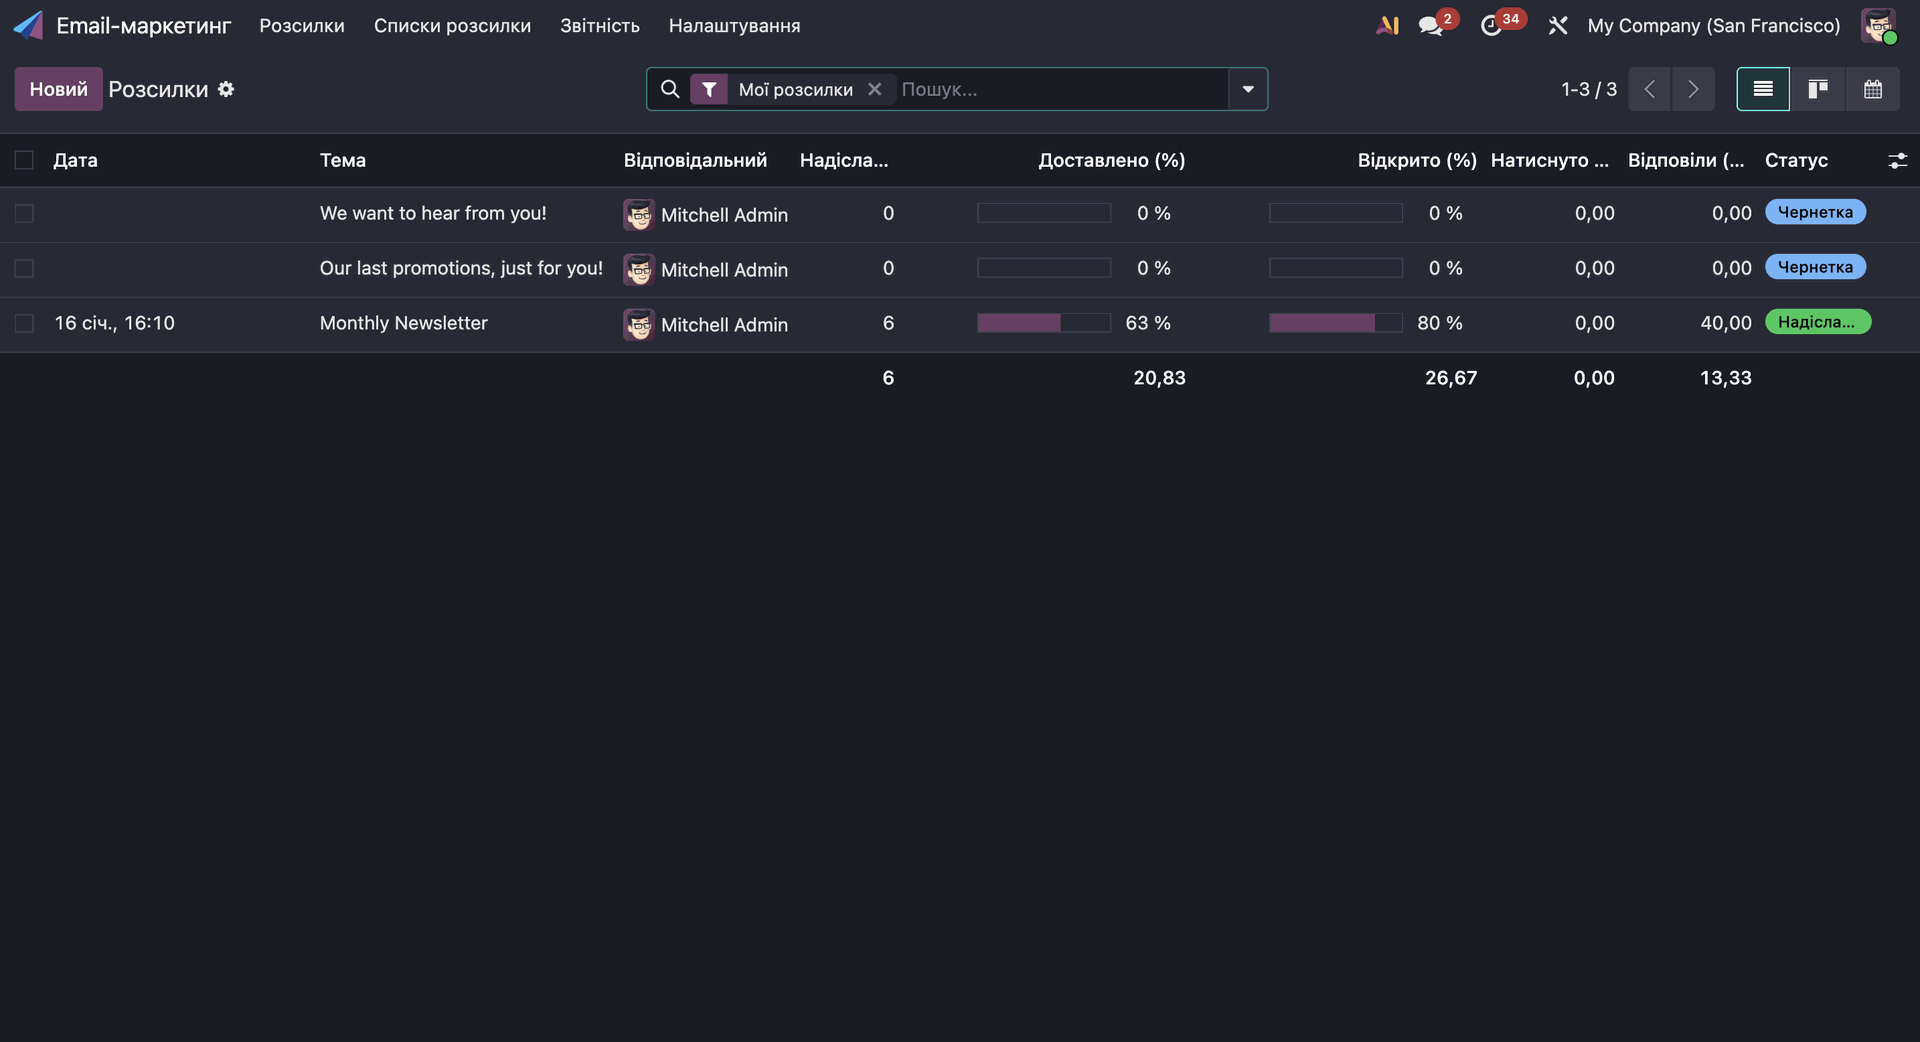The width and height of the screenshot is (1920, 1042).
Task: Open the activities clock icon with badge 34
Action: coord(1491,26)
